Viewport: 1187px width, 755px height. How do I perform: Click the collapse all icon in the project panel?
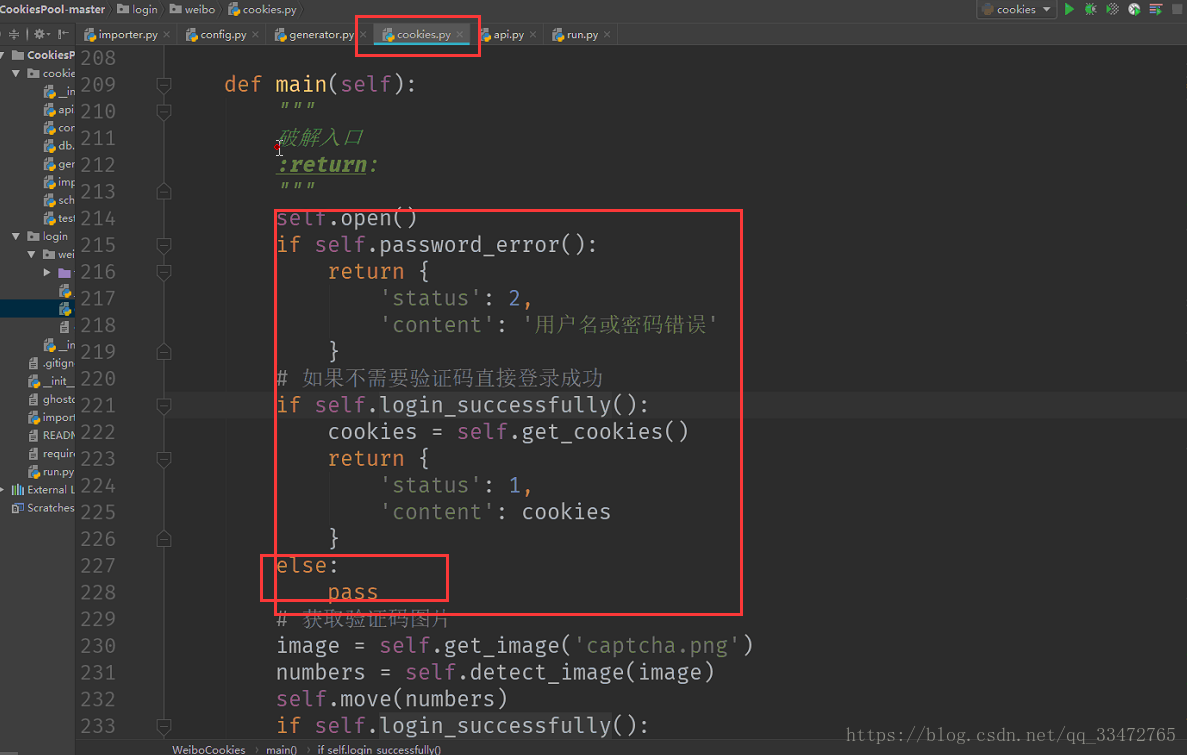[14, 34]
